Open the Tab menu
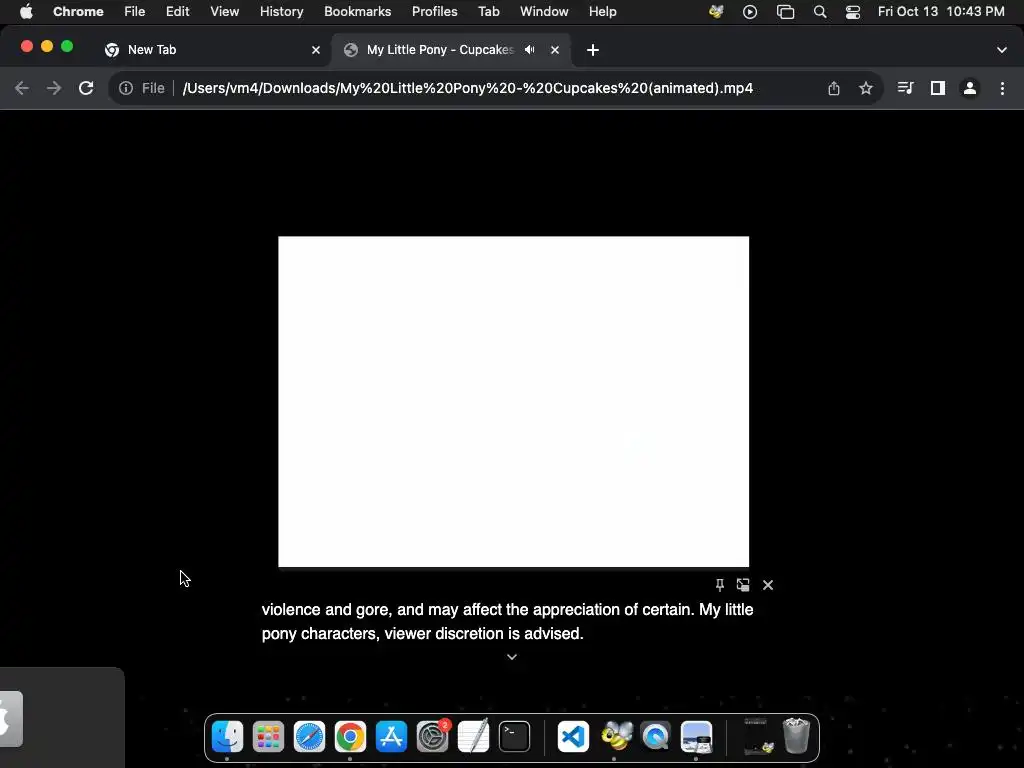1024x768 pixels. (x=488, y=12)
